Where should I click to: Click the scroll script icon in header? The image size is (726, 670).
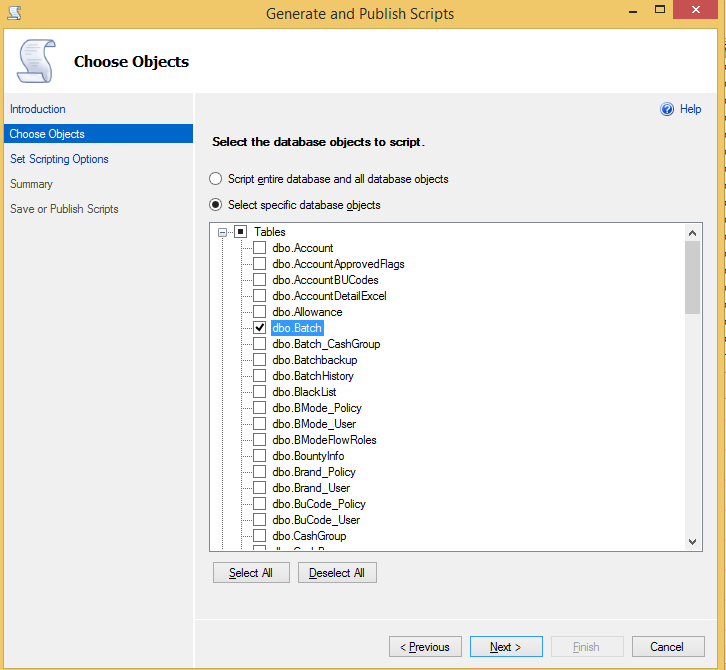point(36,61)
